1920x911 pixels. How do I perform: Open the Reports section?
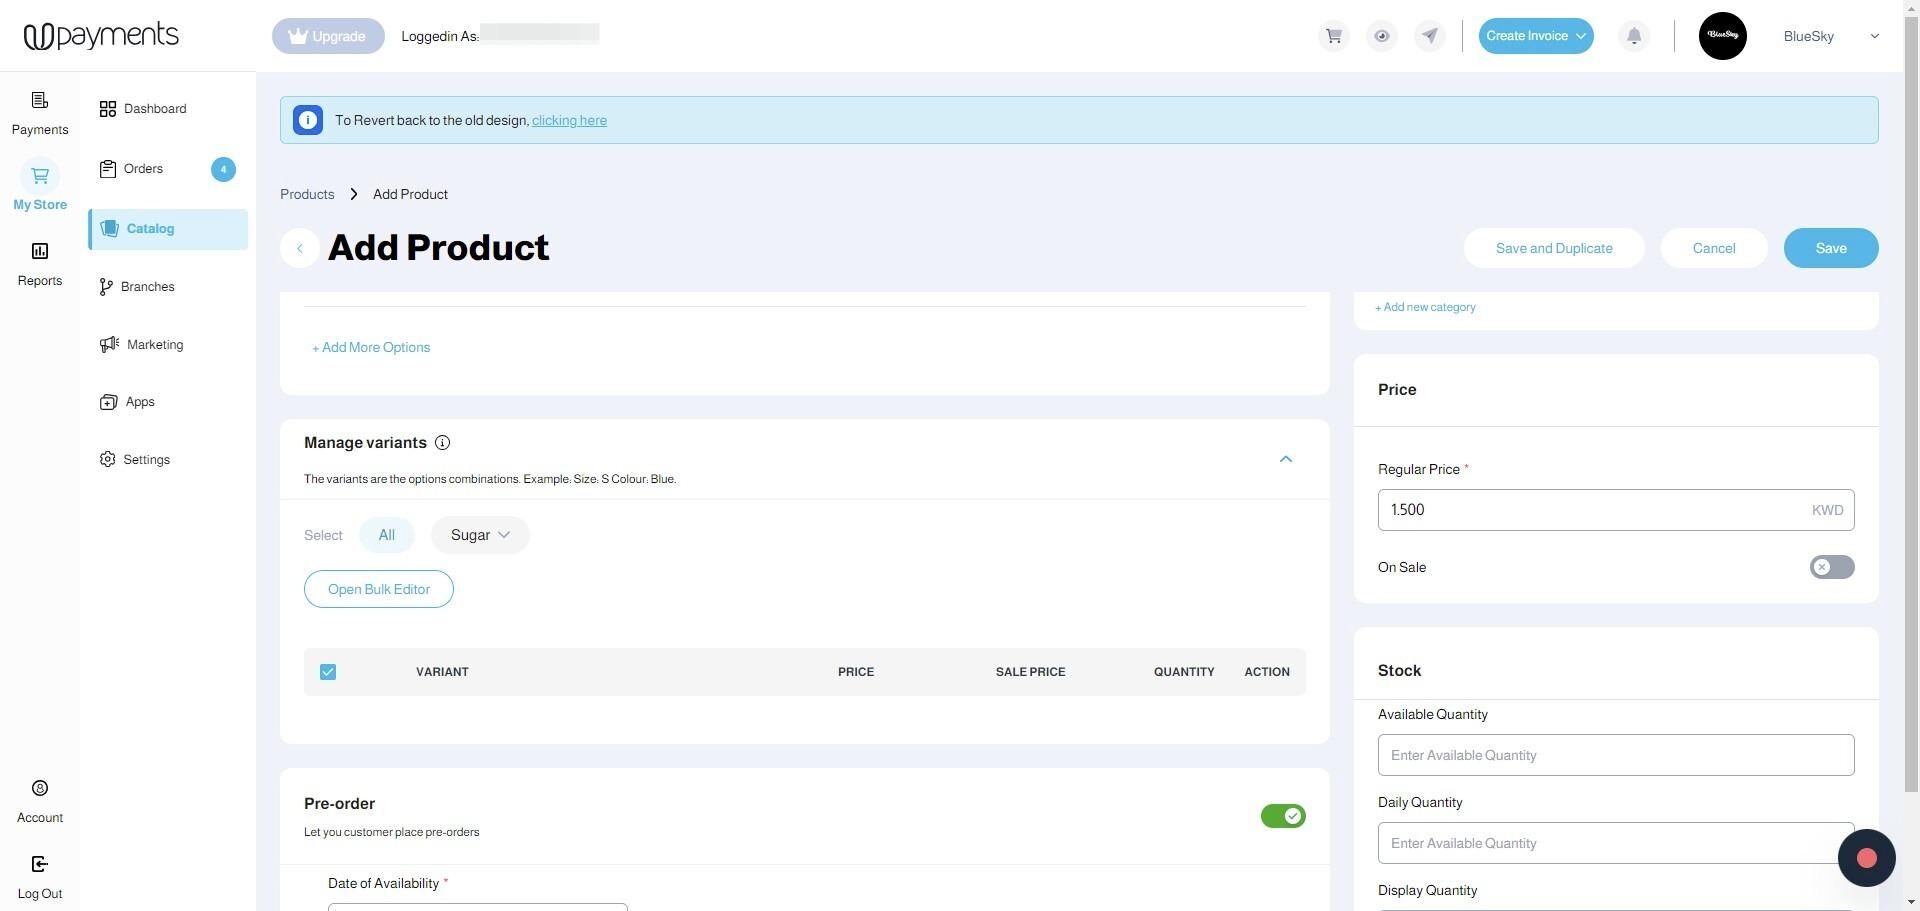click(x=40, y=264)
